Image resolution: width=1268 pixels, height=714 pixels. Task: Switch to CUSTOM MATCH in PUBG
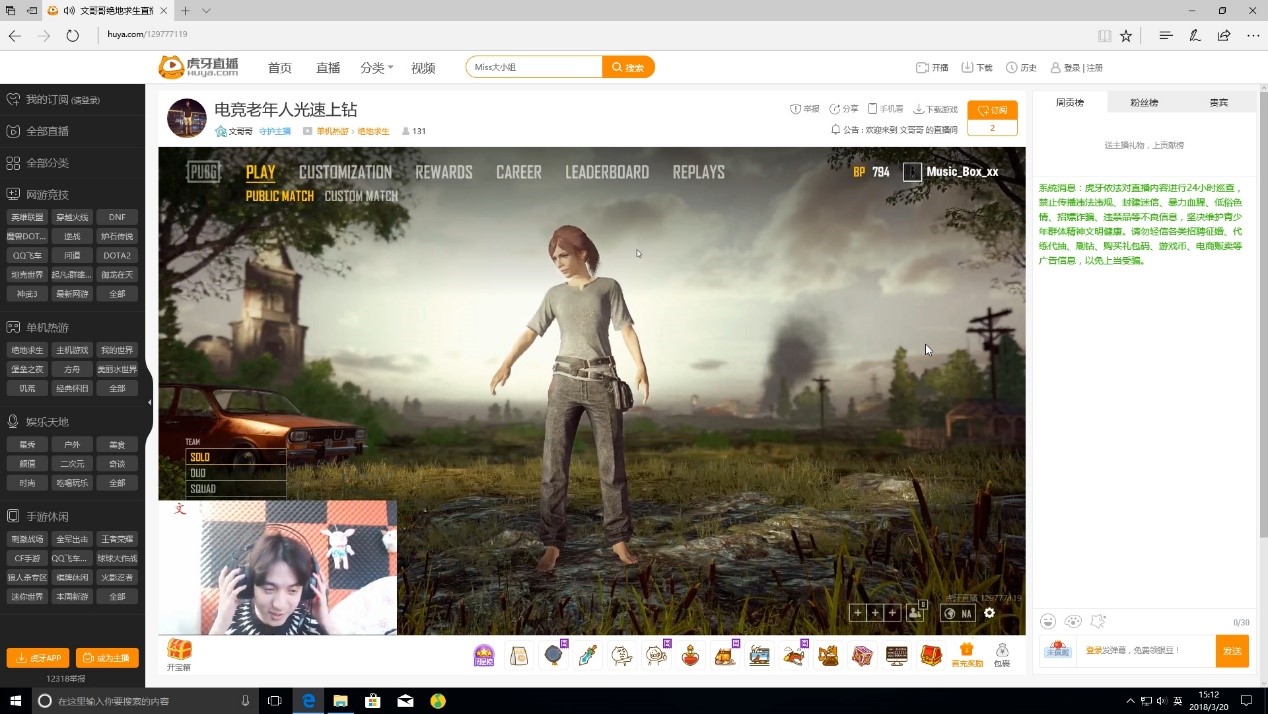[361, 196]
